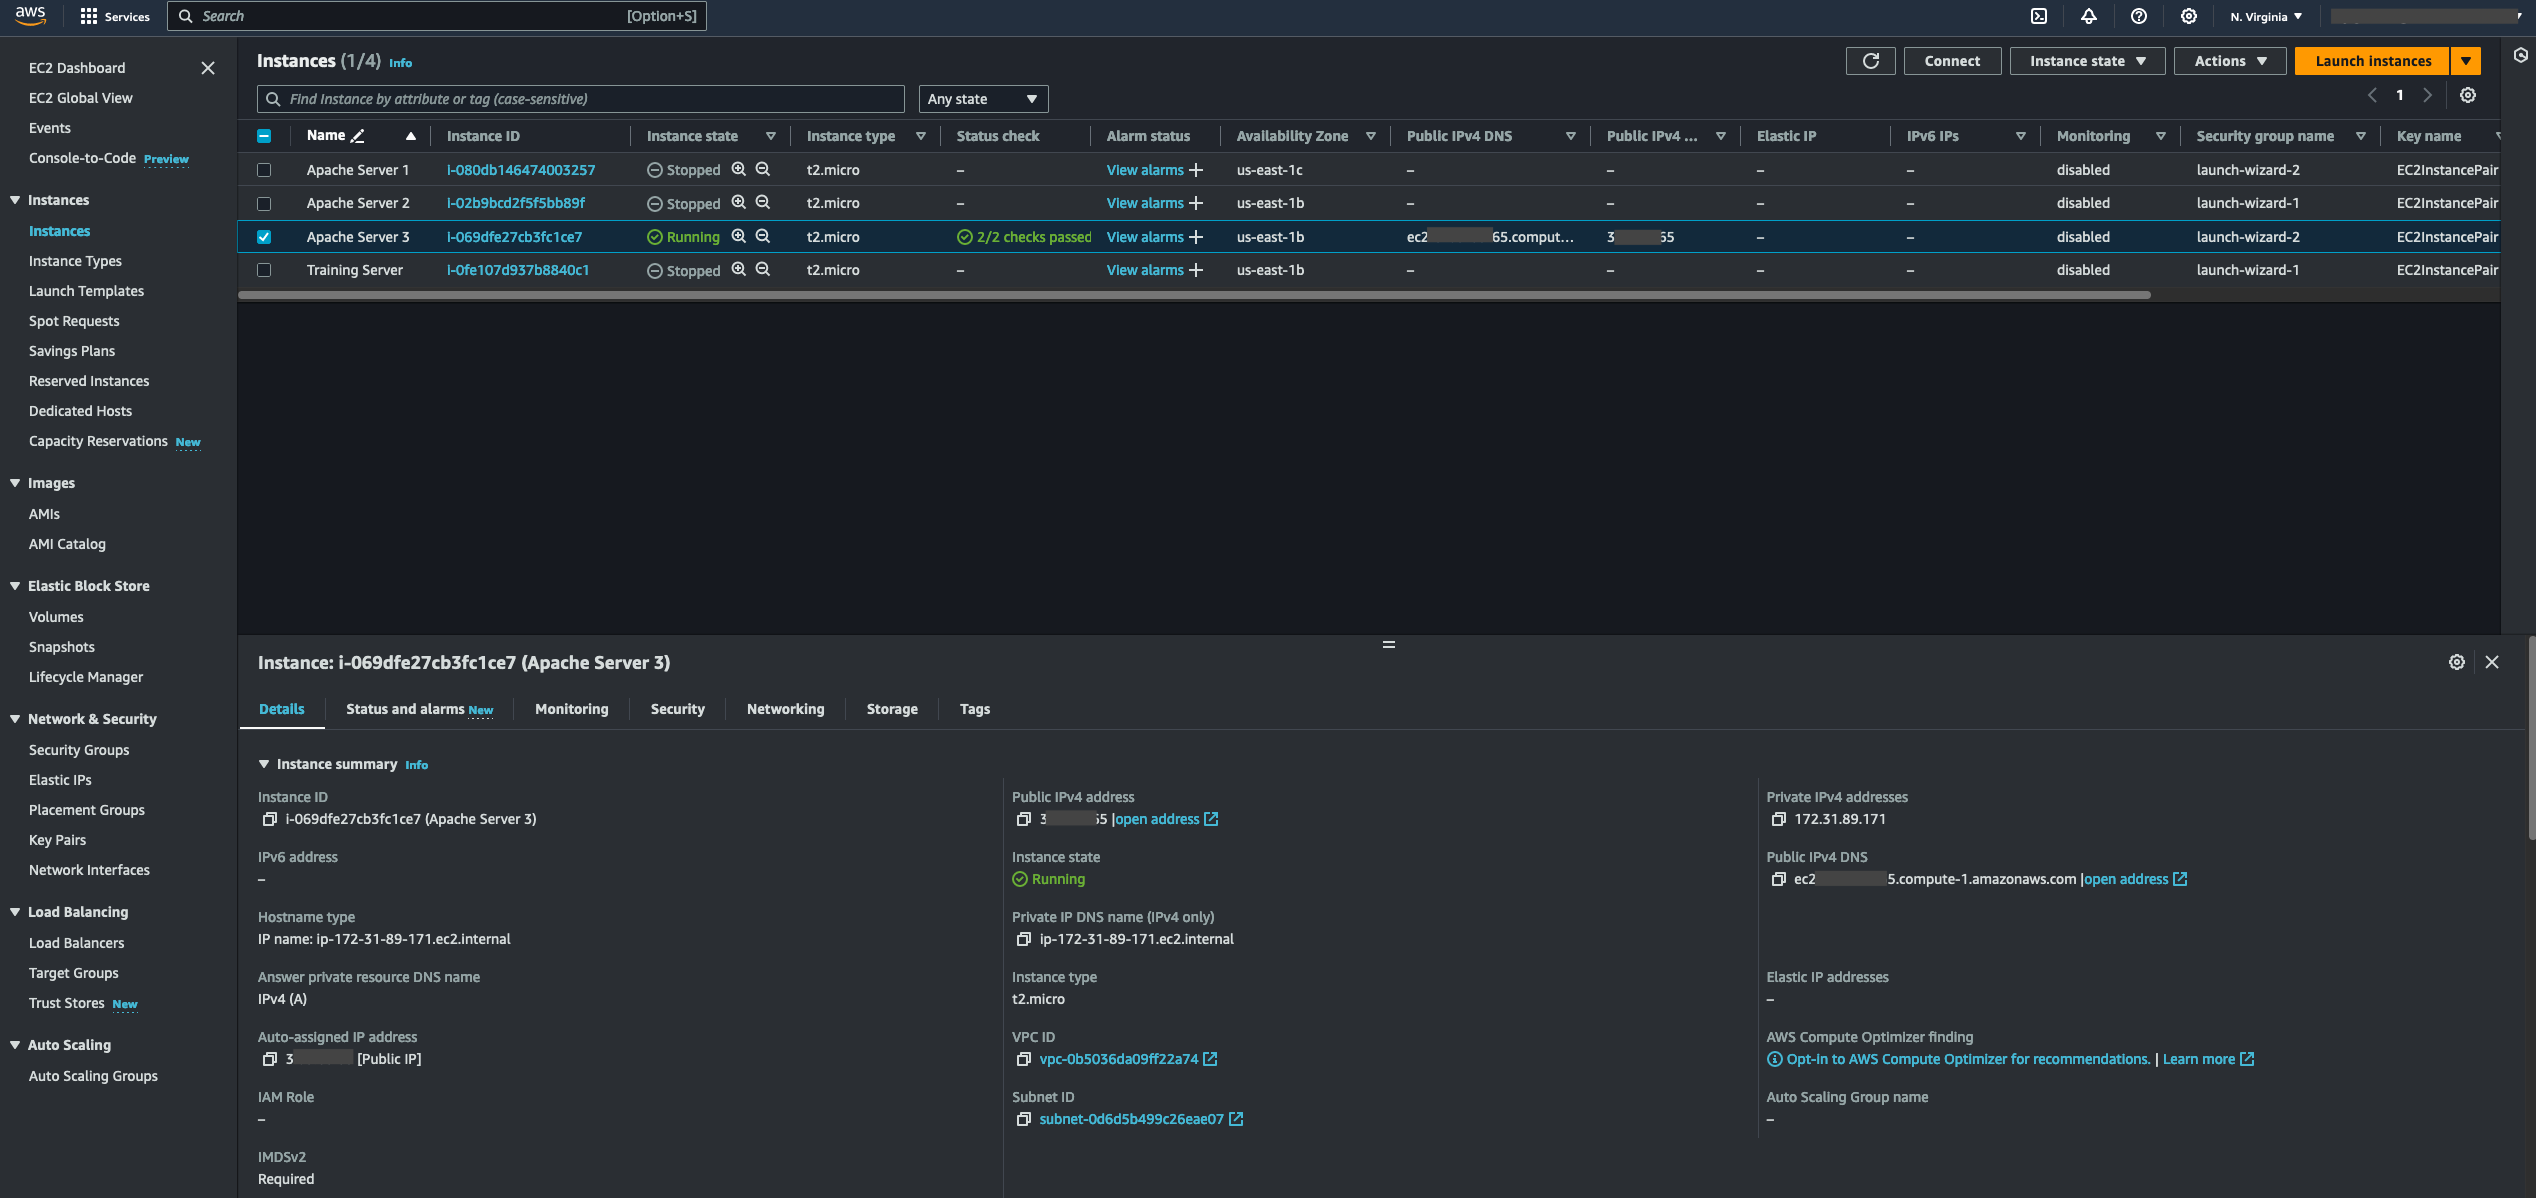
Task: Switch to the Tags tab
Action: 975,709
